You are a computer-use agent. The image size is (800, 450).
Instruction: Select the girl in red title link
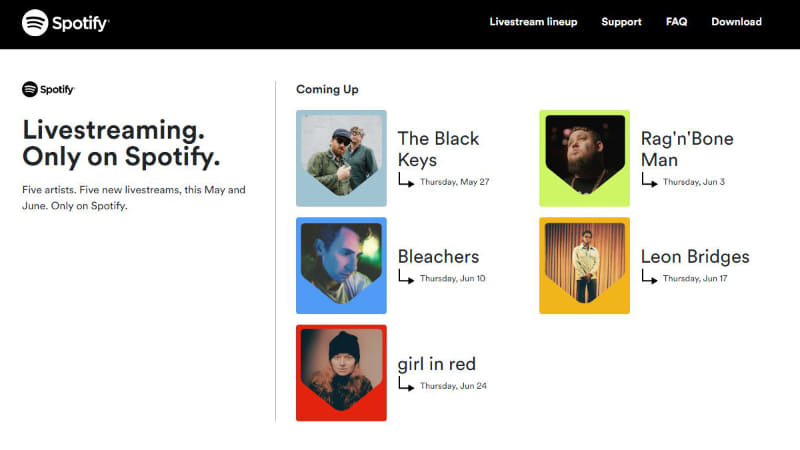pyautogui.click(x=437, y=364)
